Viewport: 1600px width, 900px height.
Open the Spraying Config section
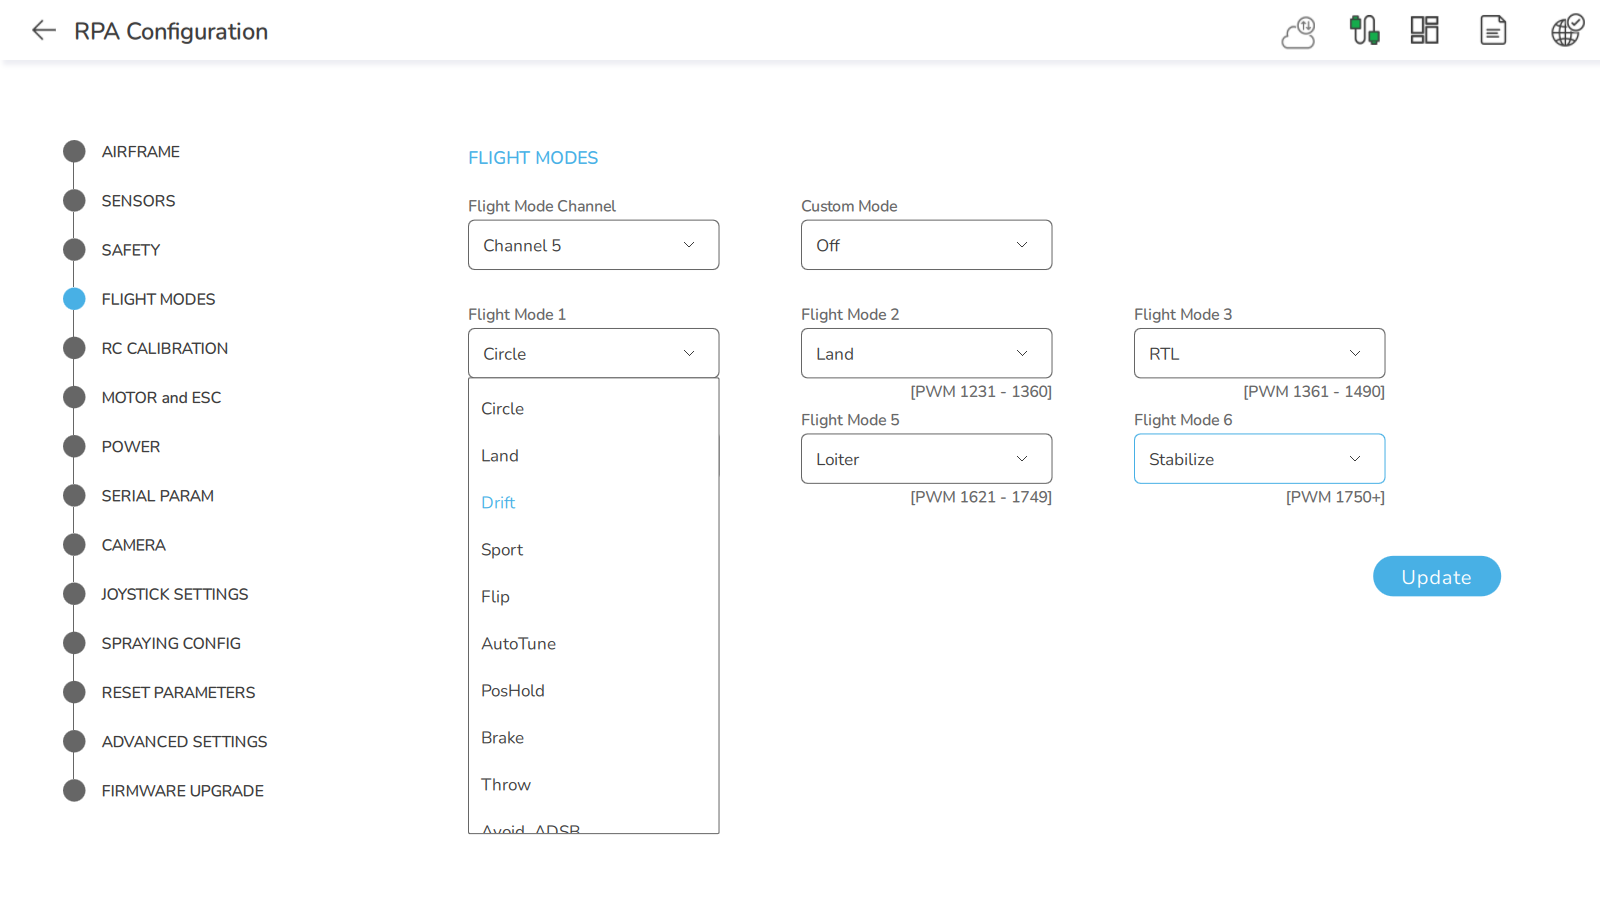[x=171, y=644]
